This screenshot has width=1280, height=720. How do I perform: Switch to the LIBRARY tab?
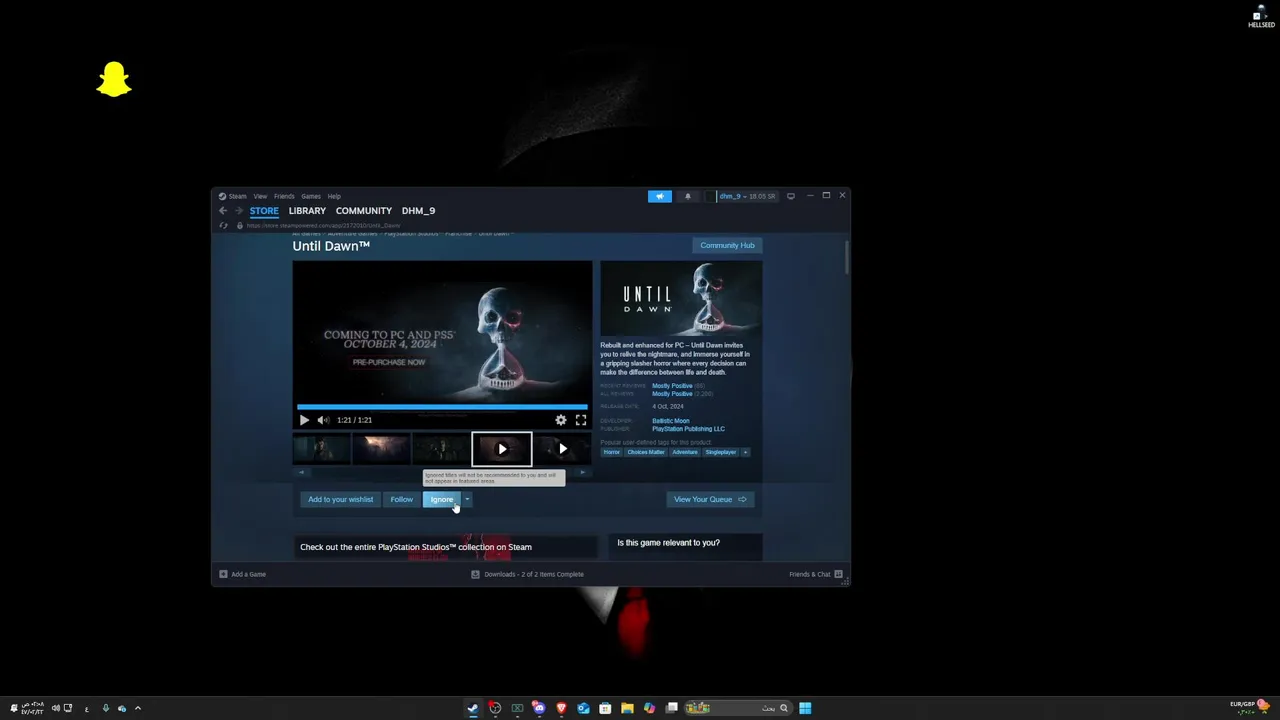(307, 211)
